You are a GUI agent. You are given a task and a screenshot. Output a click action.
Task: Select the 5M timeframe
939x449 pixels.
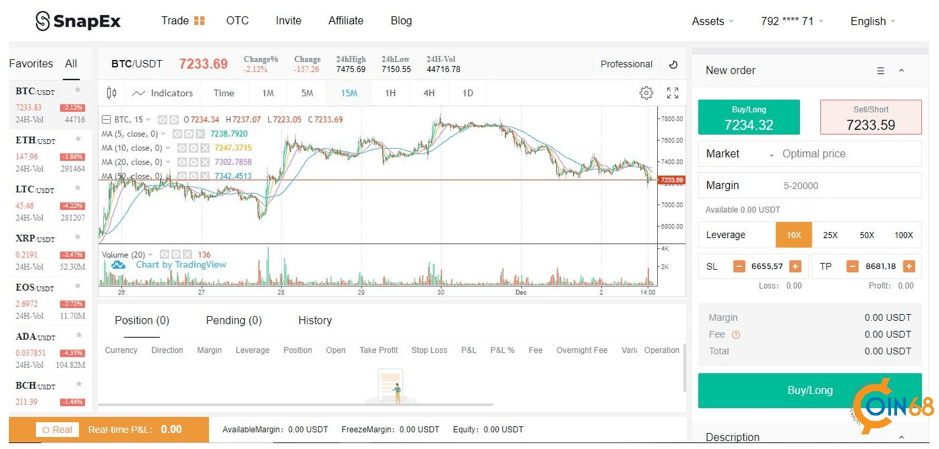pyautogui.click(x=307, y=93)
